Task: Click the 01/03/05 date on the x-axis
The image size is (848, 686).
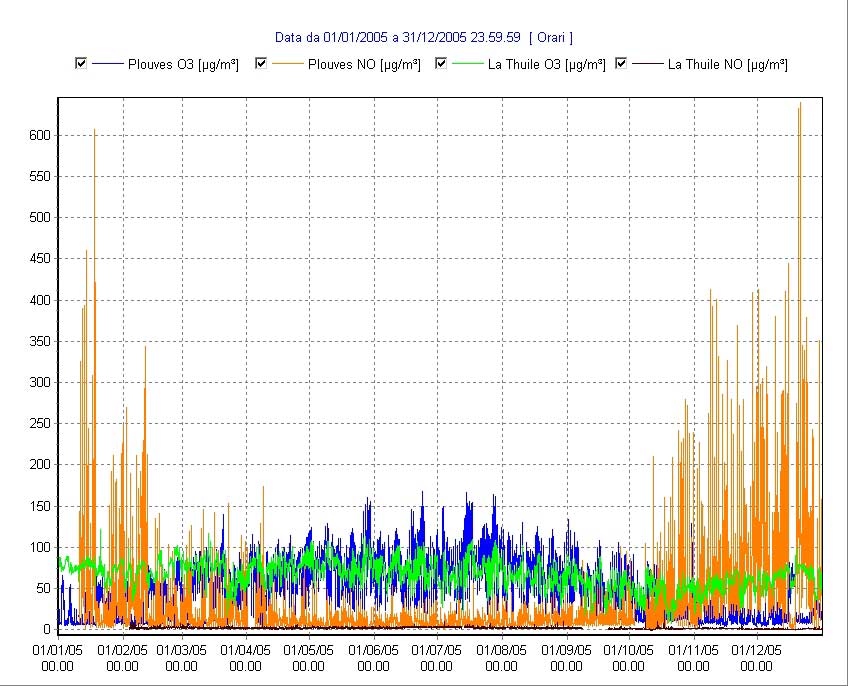Action: 181,650
